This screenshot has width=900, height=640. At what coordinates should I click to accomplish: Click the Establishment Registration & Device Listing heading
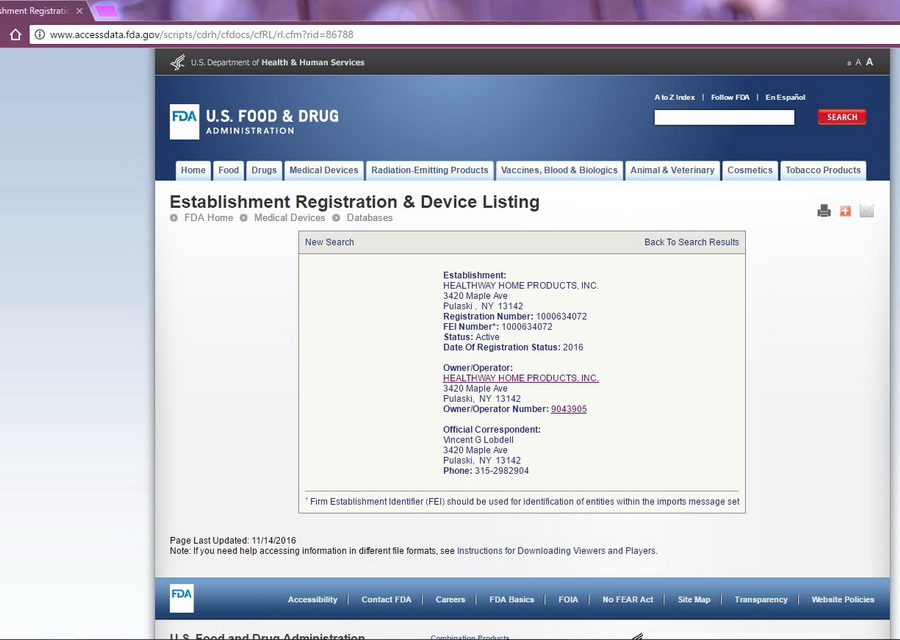[x=354, y=202]
